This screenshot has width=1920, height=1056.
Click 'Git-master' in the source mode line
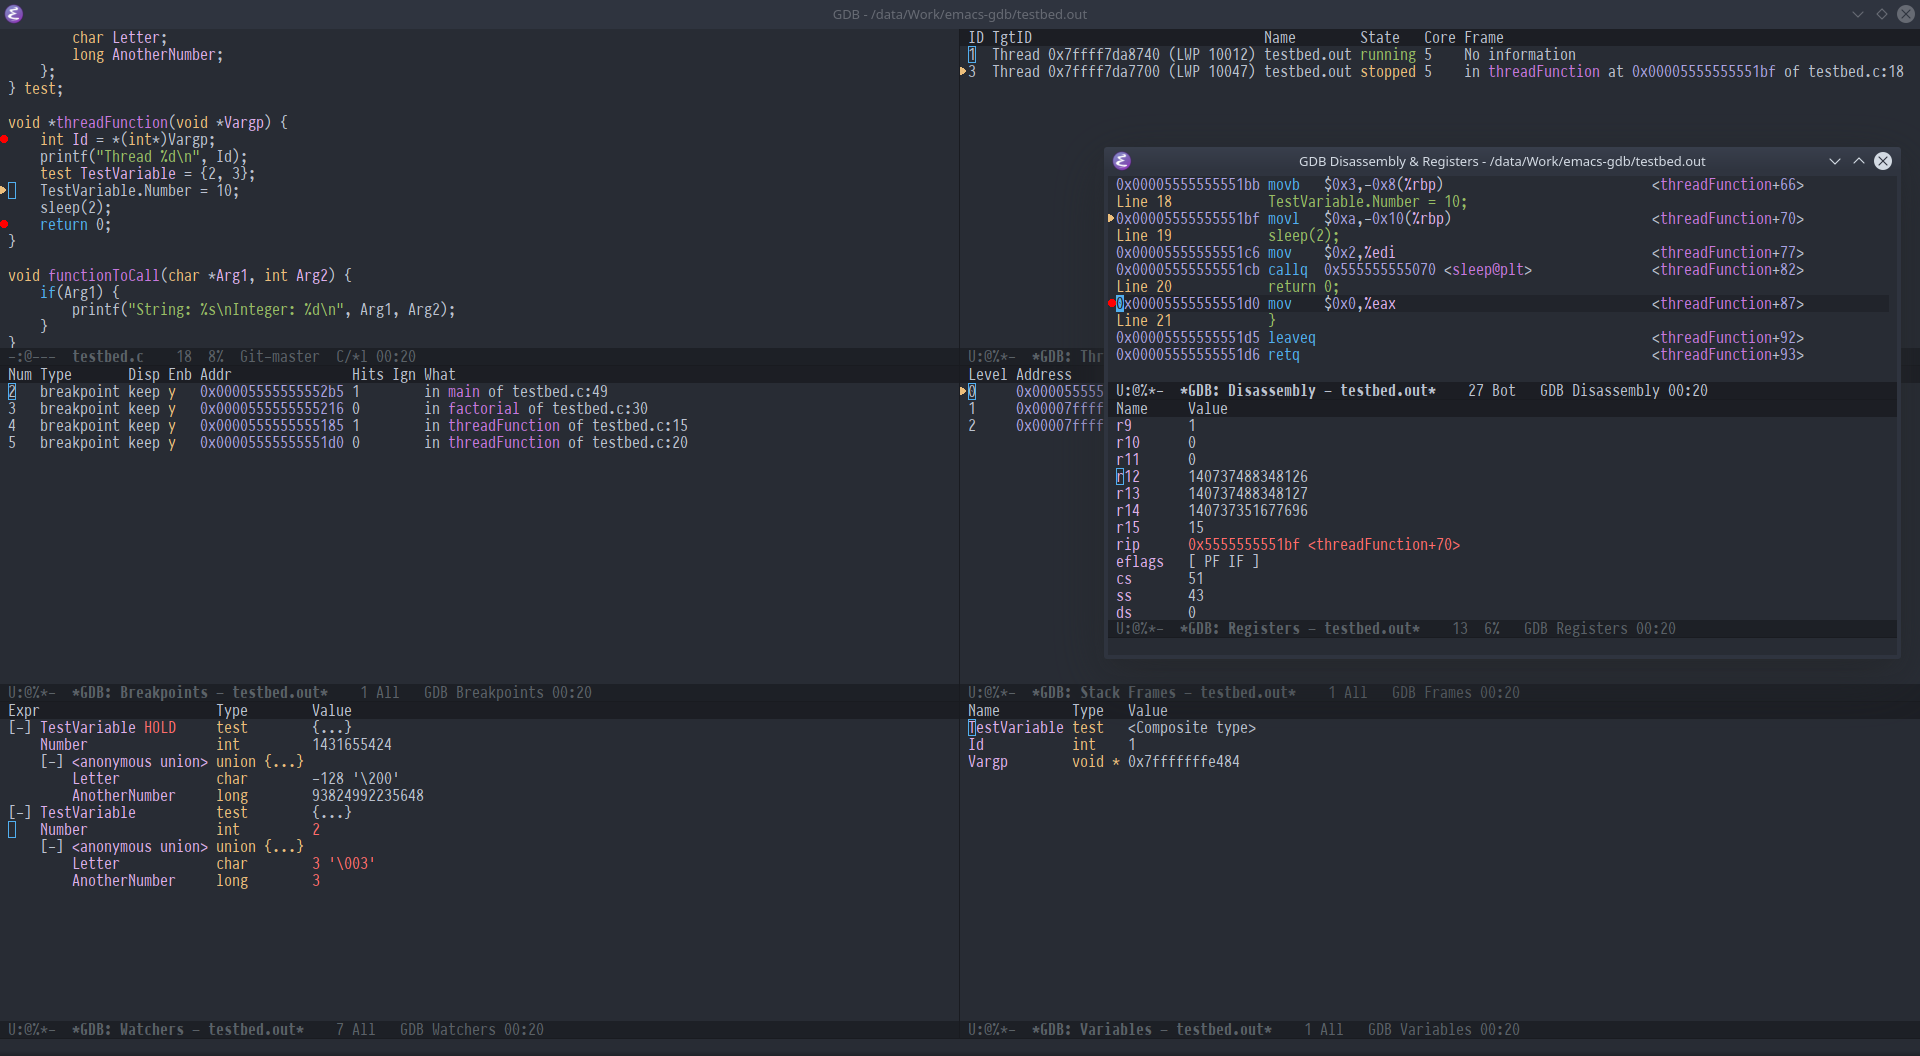tap(280, 357)
